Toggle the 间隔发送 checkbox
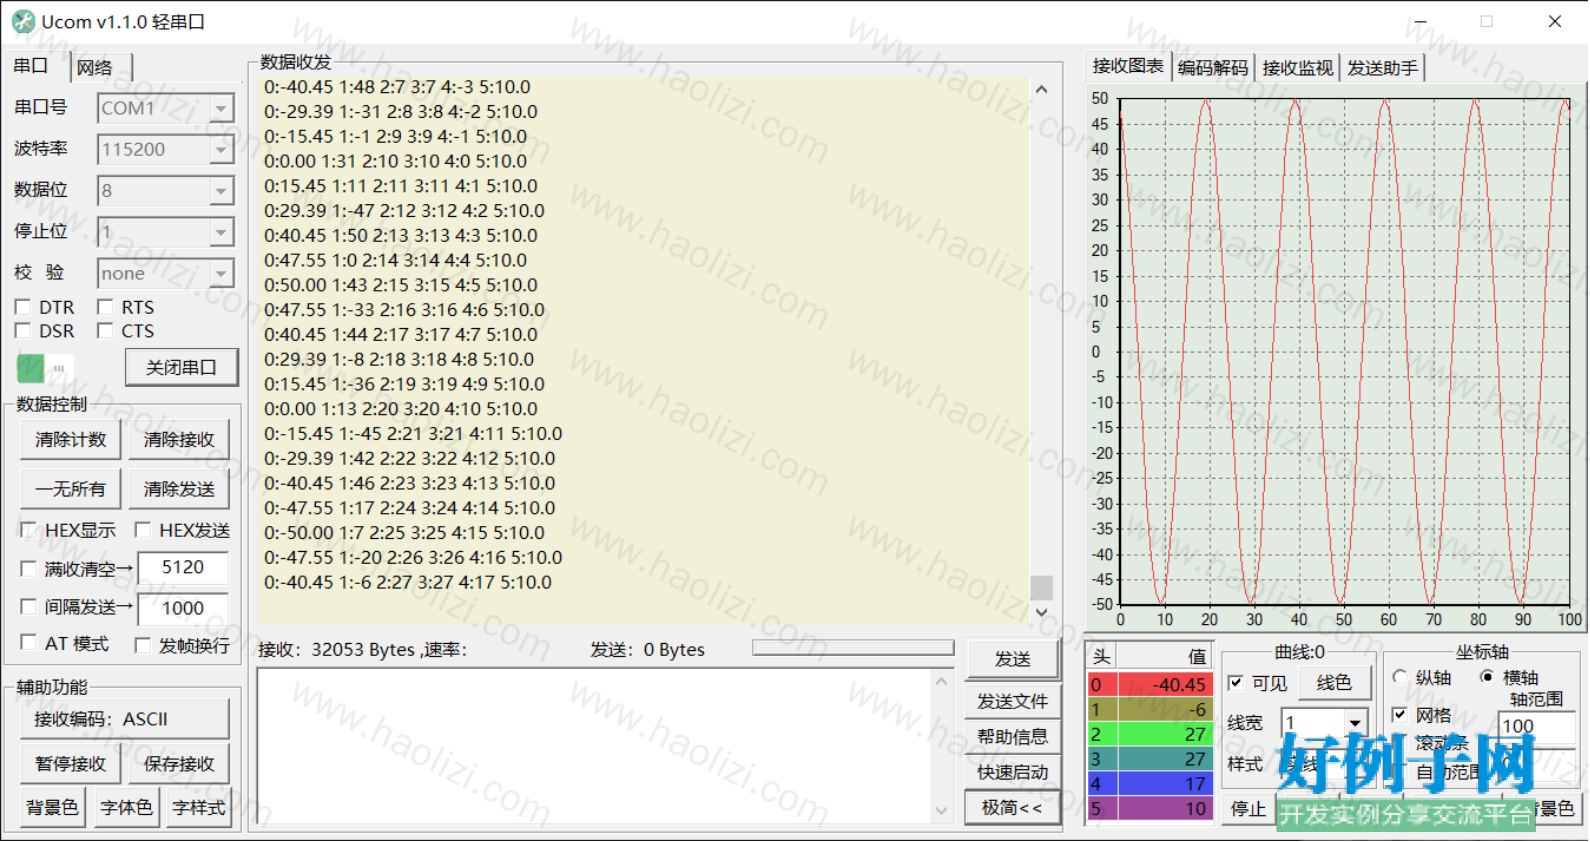Image resolution: width=1590 pixels, height=842 pixels. point(29,606)
